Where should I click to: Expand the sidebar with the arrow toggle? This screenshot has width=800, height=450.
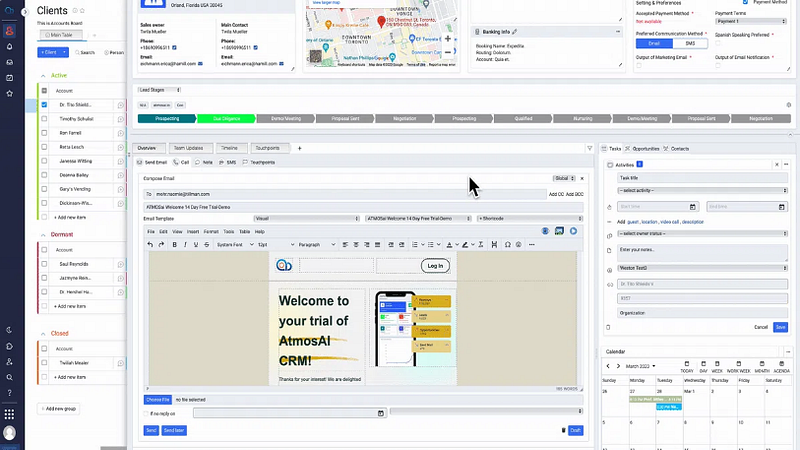pyautogui.click(x=24, y=11)
